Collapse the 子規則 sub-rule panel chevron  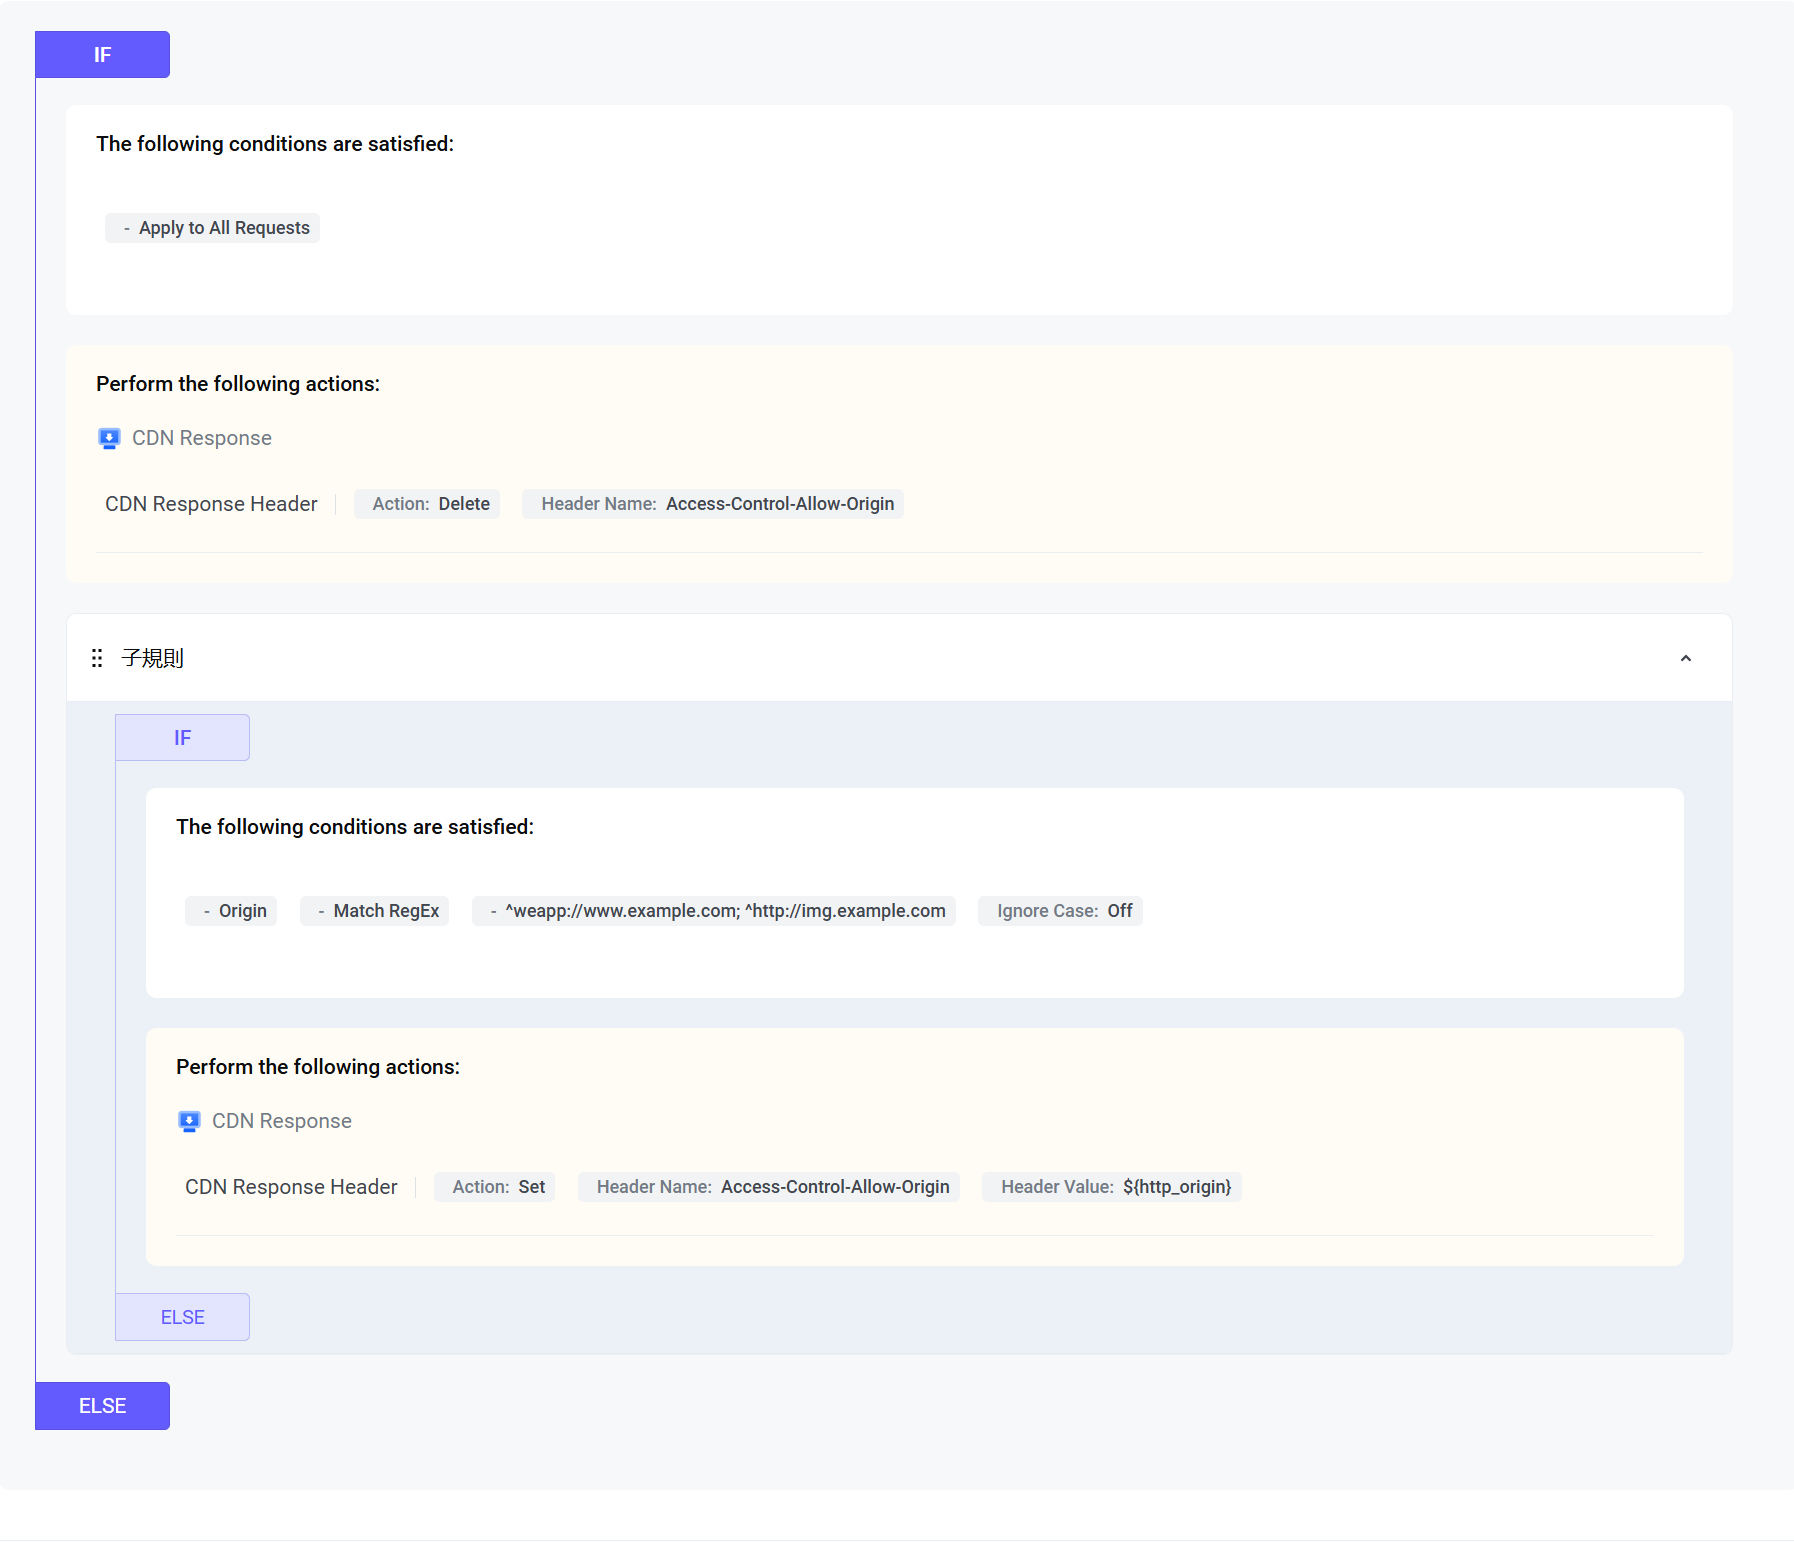1685,658
